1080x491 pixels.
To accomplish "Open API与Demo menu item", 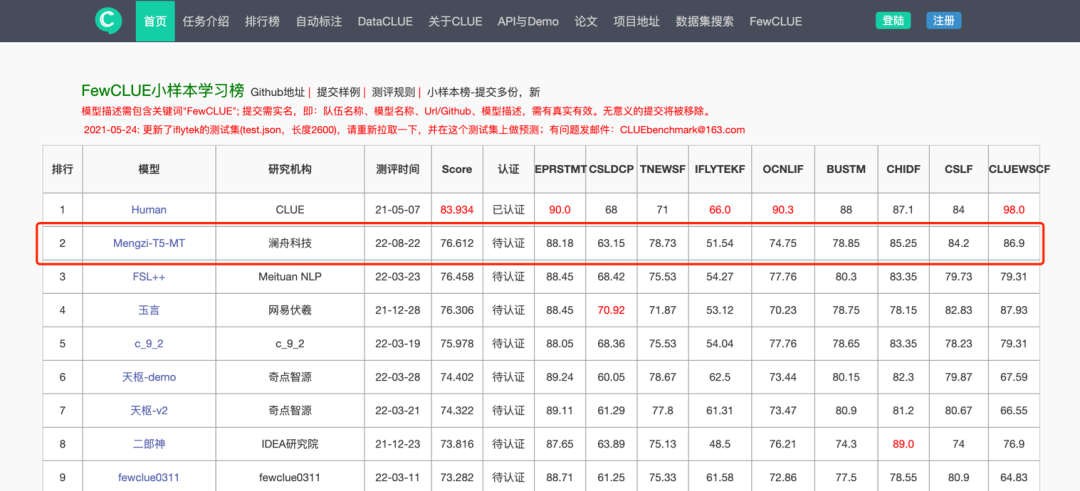I will (x=528, y=21).
